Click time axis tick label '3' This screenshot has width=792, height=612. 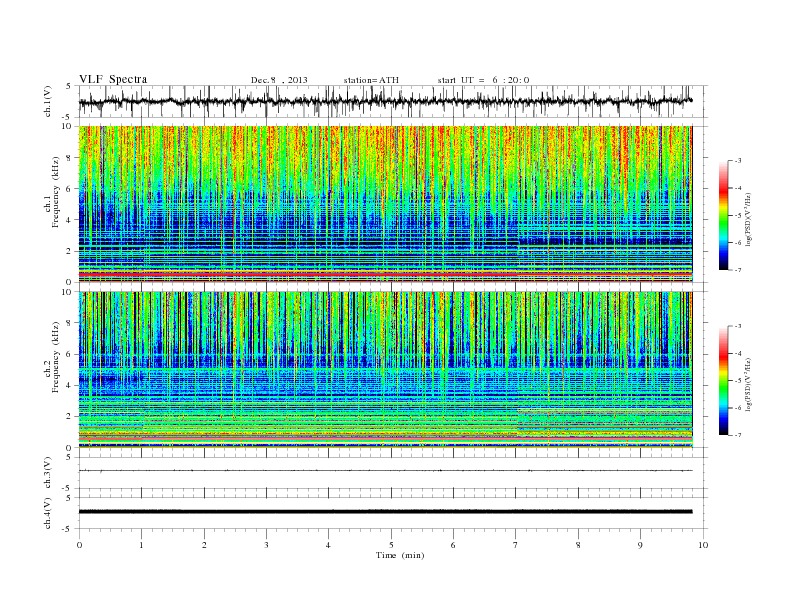[x=266, y=545]
